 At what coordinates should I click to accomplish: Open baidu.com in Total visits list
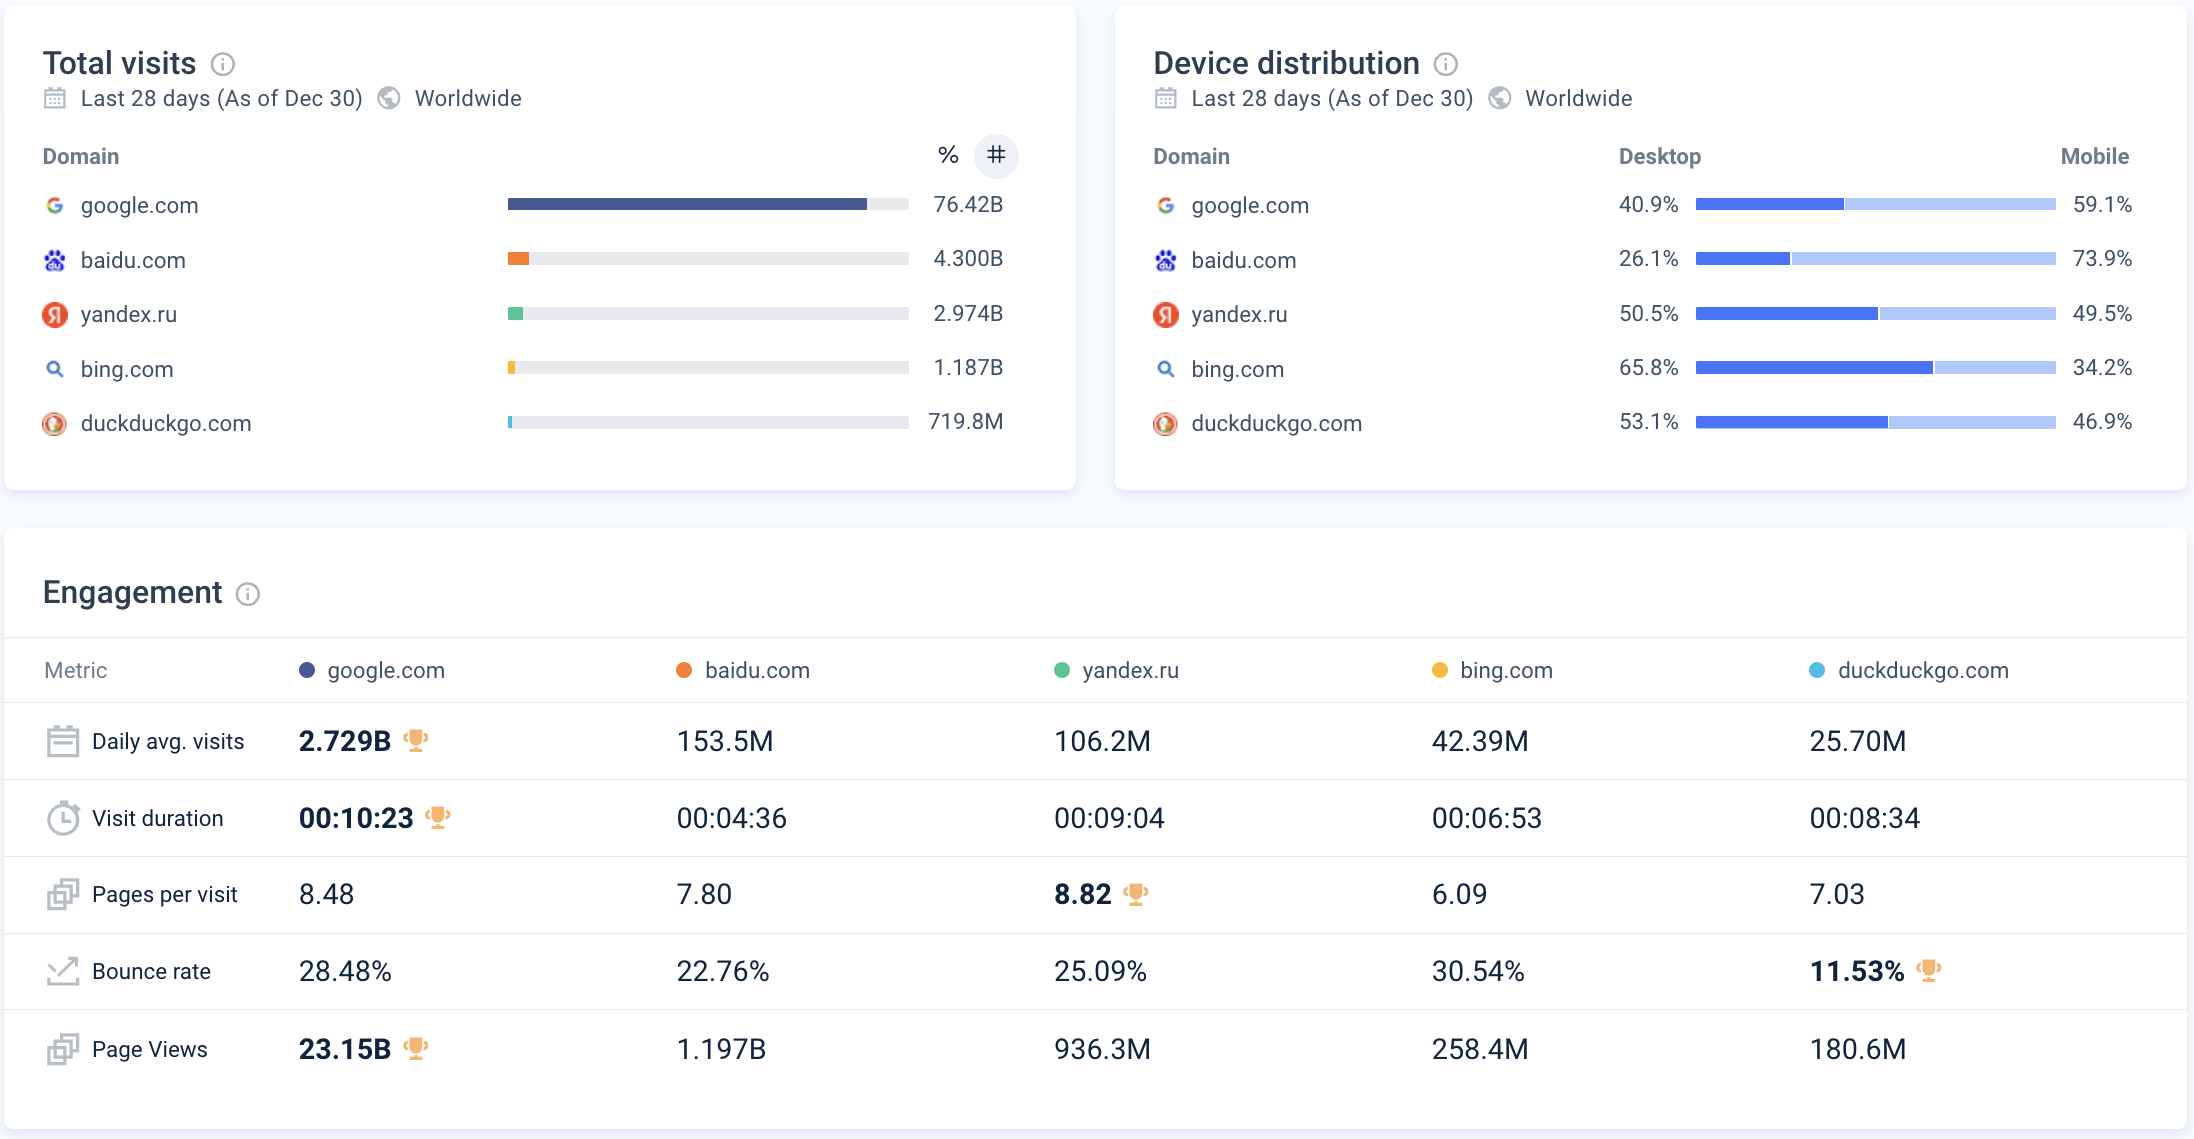(133, 260)
